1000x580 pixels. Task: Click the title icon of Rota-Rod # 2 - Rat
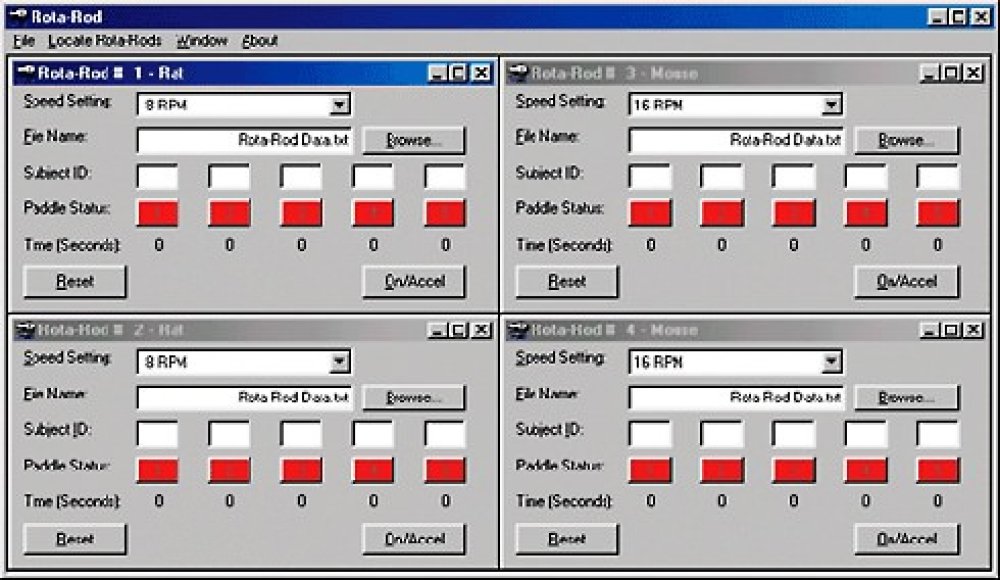[26, 330]
